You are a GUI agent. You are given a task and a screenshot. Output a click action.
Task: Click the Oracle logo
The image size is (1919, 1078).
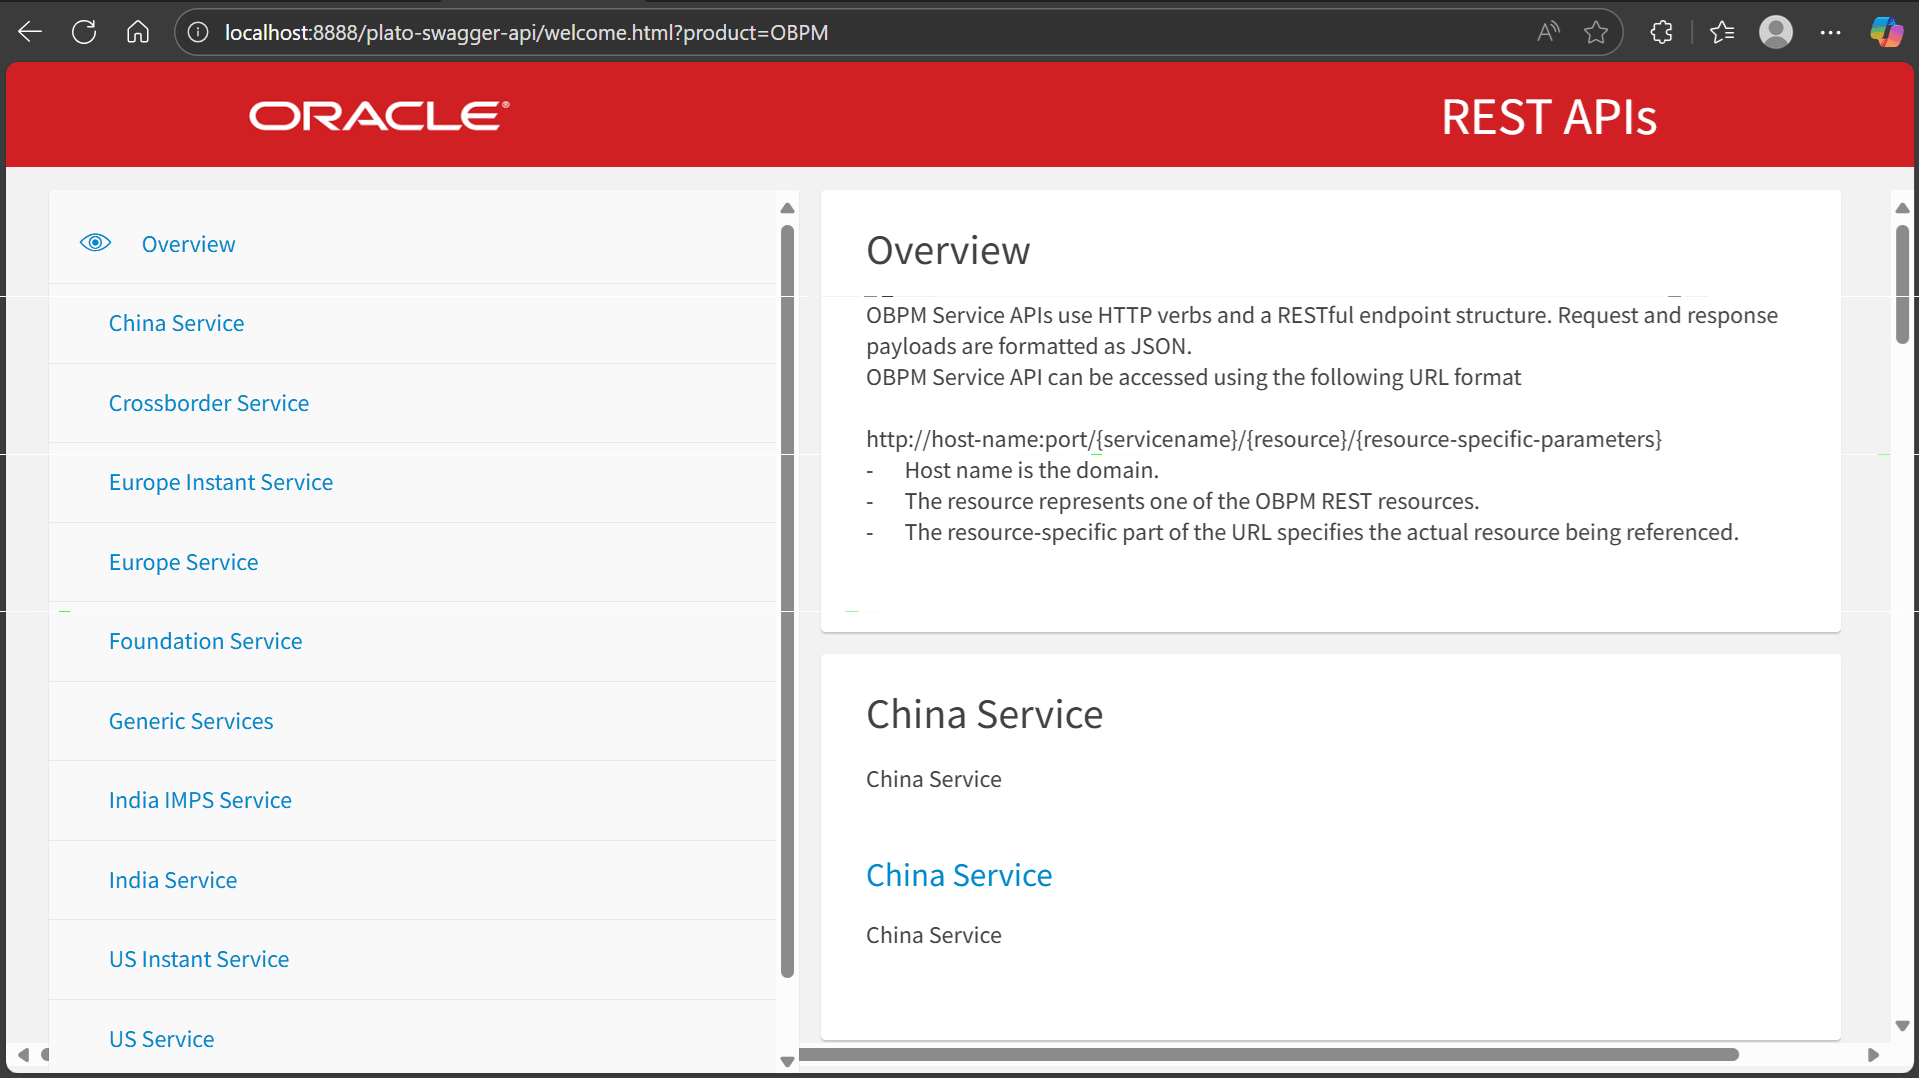[x=379, y=116]
